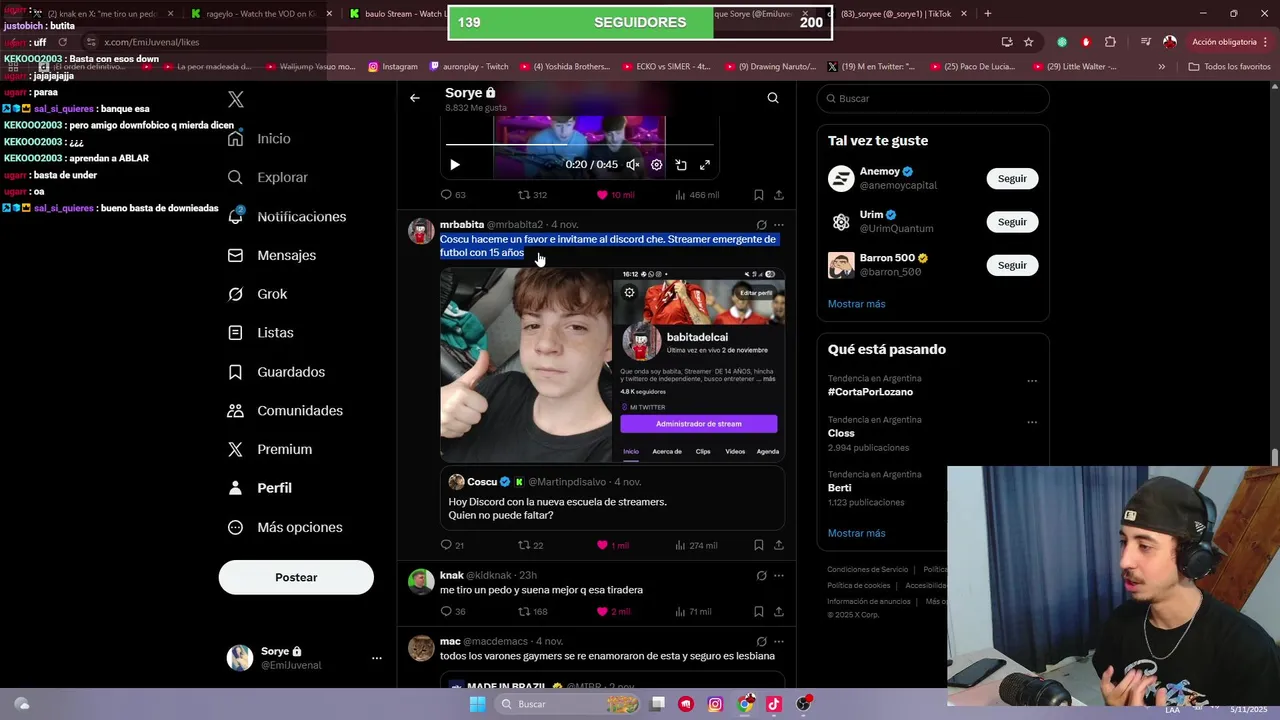This screenshot has height=720, width=1280.
Task: Open Comunidades in sidebar
Action: tap(285, 410)
